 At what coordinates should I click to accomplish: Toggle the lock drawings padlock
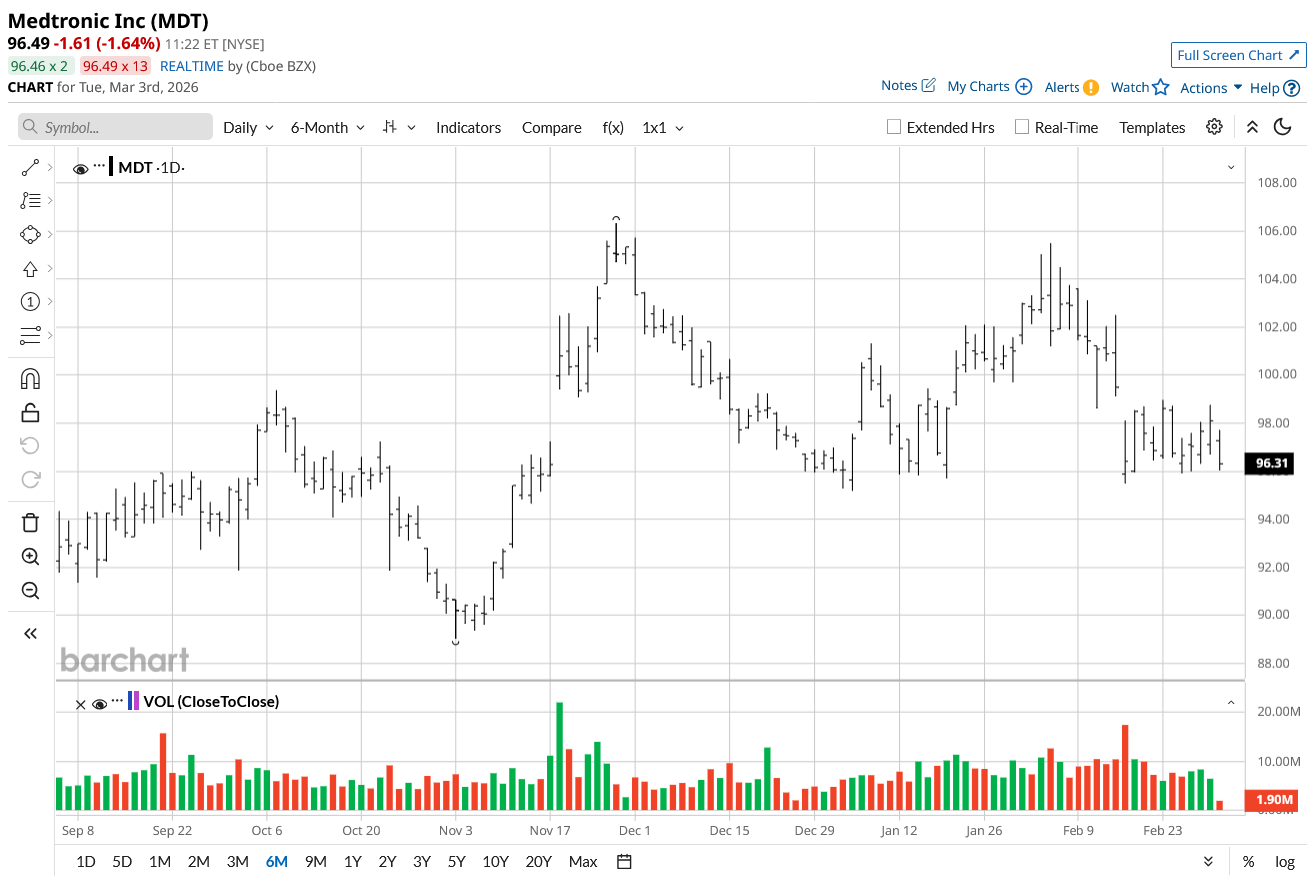click(x=30, y=412)
